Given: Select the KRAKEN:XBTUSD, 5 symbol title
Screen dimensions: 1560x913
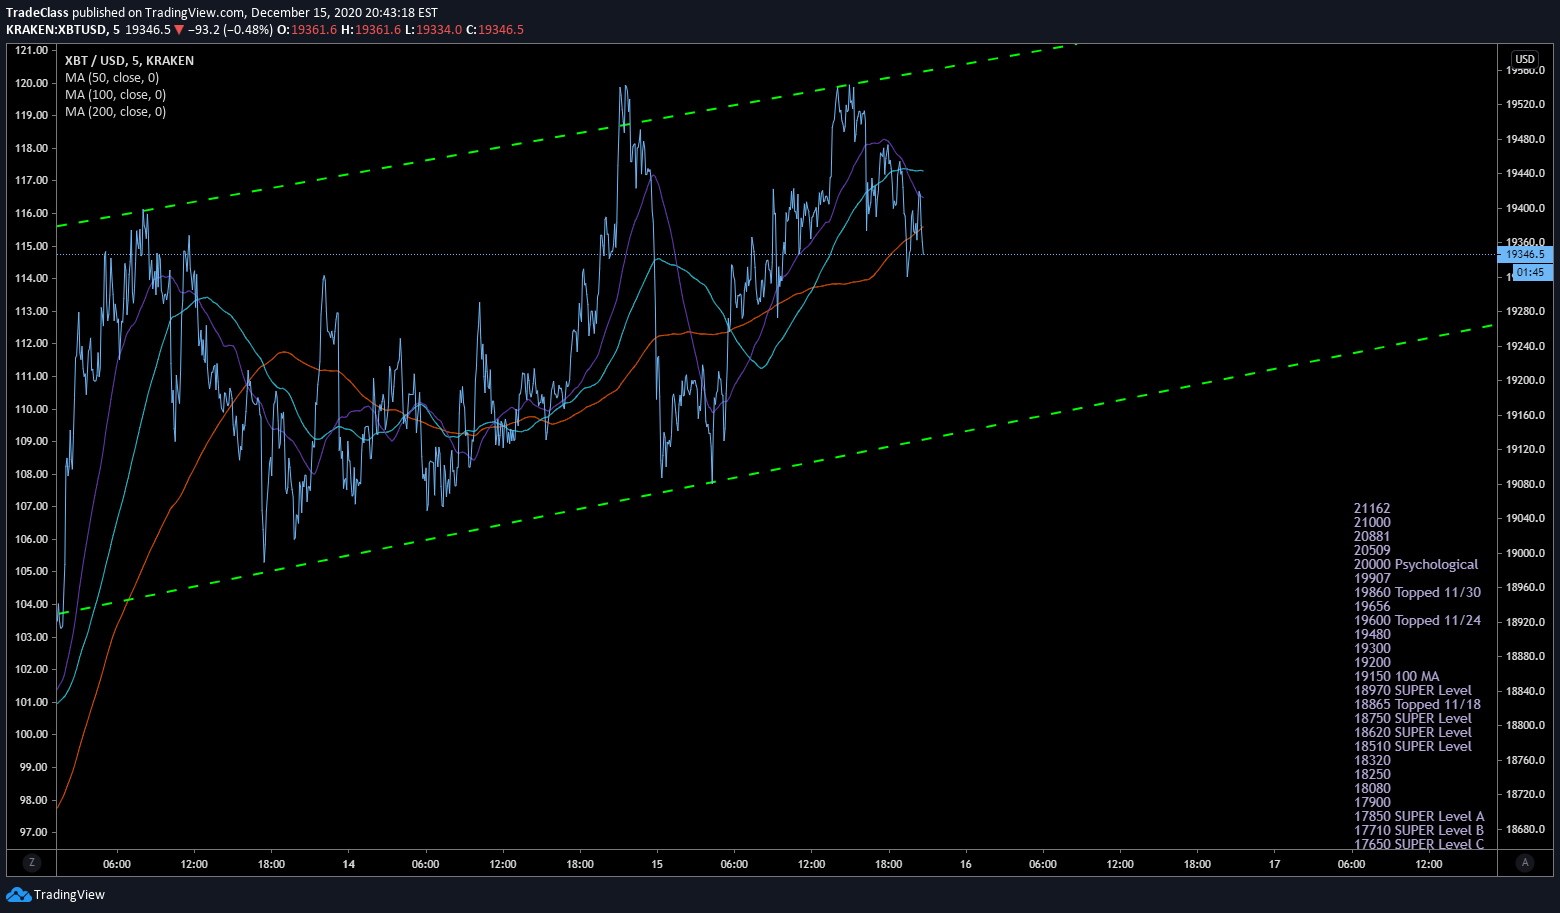Looking at the screenshot, I should click(63, 30).
